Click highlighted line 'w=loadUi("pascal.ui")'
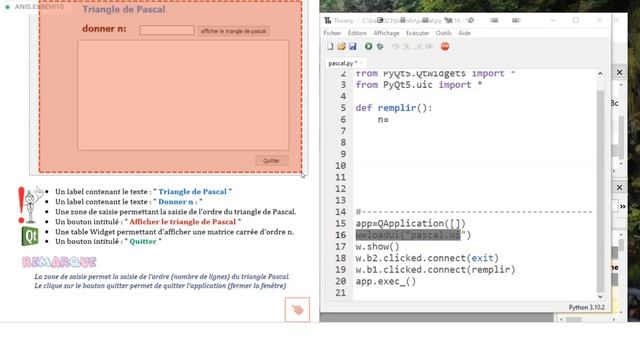Viewport: 640px width, 360px height. [413, 235]
